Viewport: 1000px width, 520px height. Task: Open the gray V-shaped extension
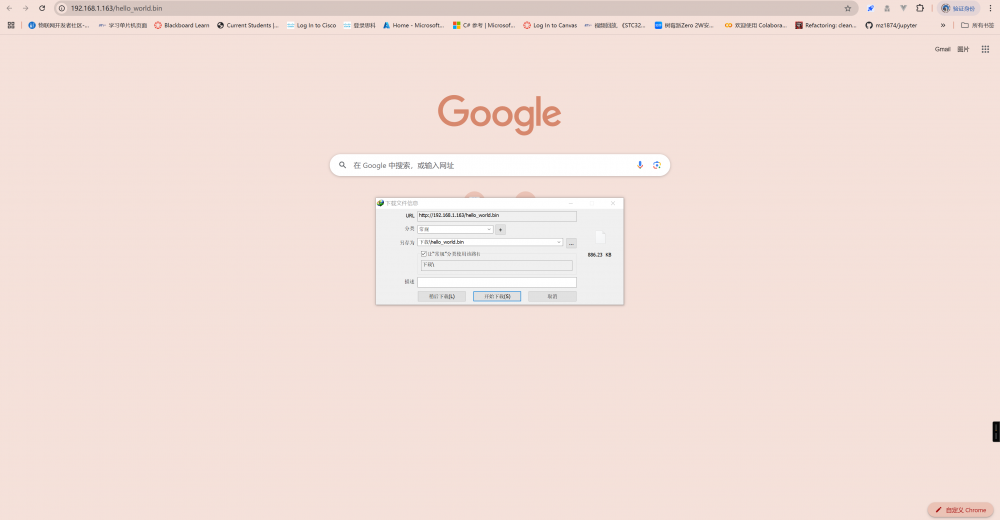903,8
